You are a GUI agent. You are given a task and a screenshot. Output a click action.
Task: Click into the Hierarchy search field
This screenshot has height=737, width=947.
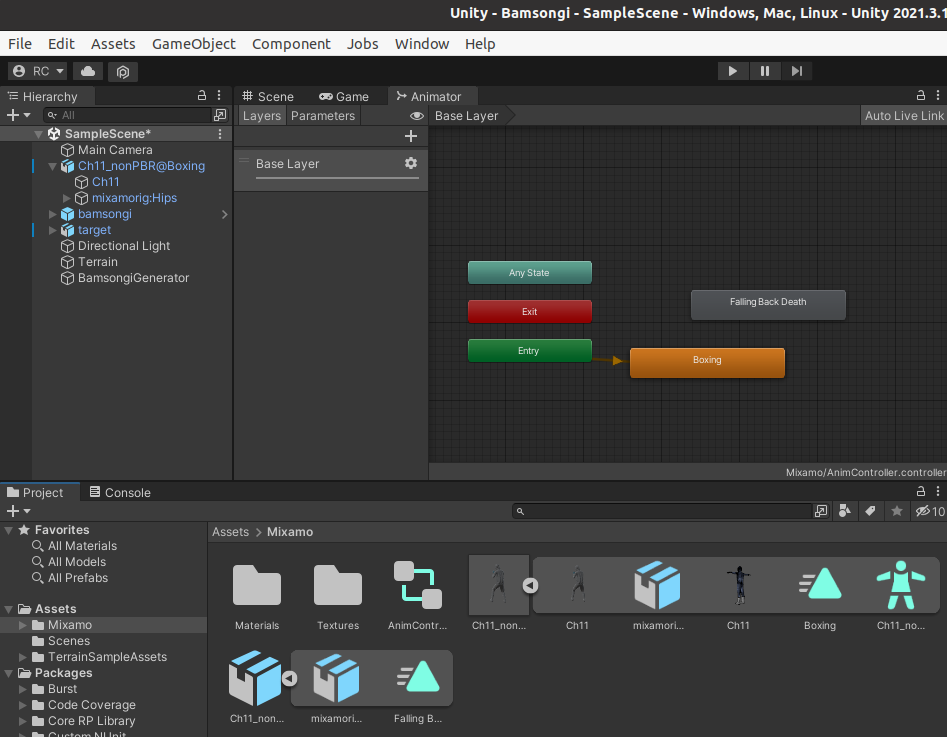[127, 115]
